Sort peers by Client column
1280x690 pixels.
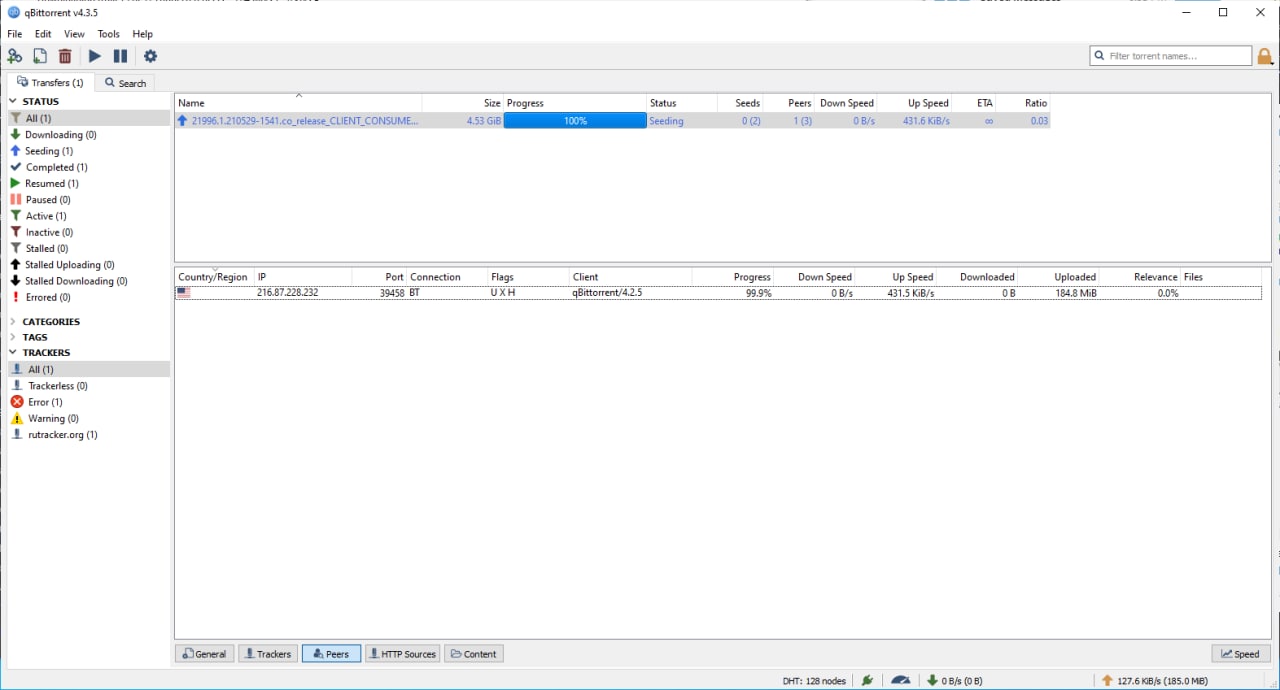[630, 277]
